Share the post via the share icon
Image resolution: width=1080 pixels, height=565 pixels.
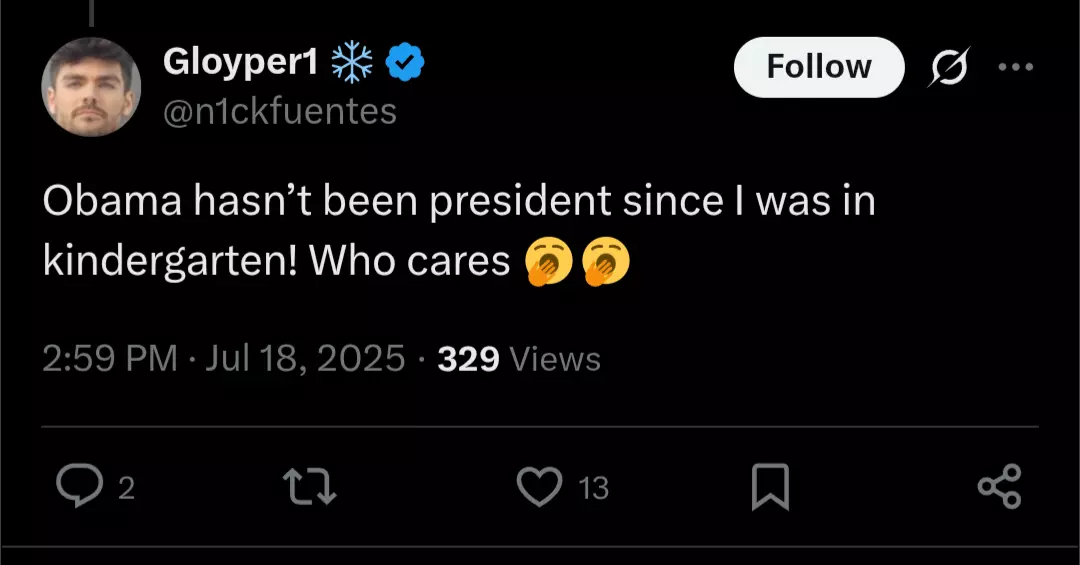tap(999, 486)
